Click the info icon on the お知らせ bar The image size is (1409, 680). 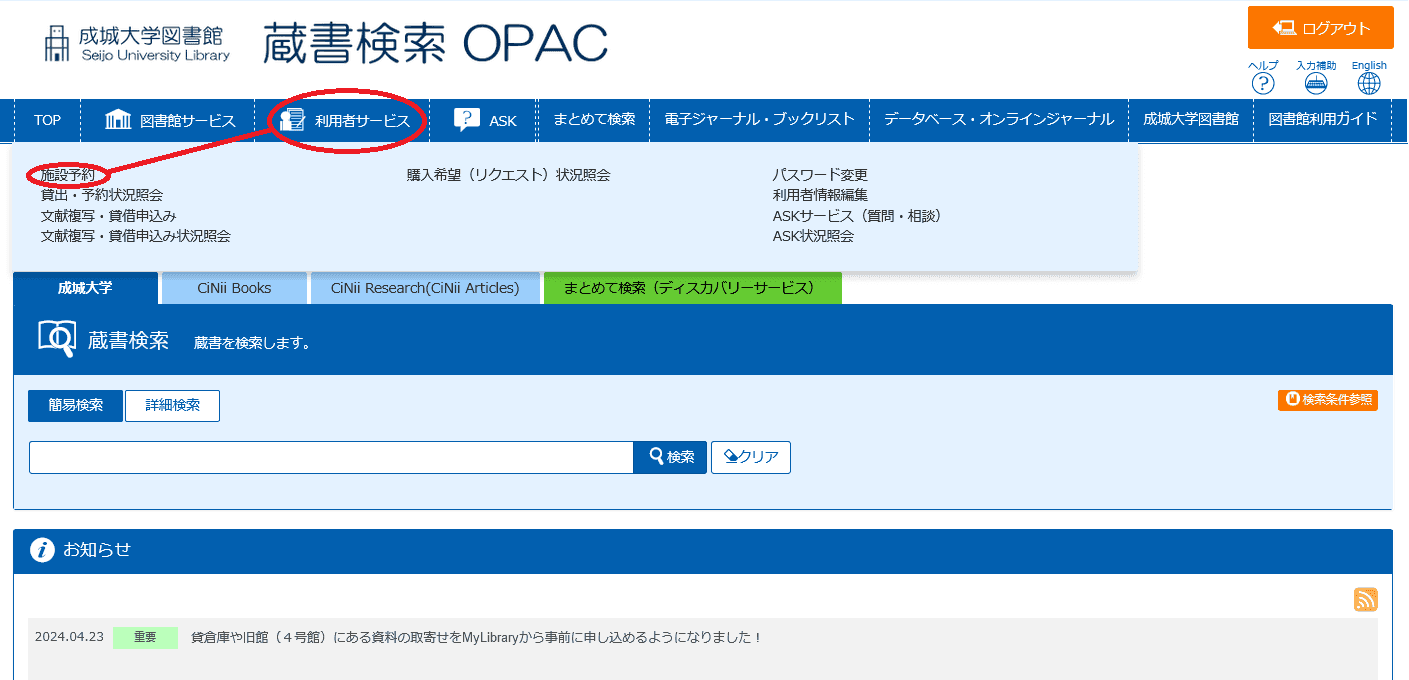tap(41, 550)
